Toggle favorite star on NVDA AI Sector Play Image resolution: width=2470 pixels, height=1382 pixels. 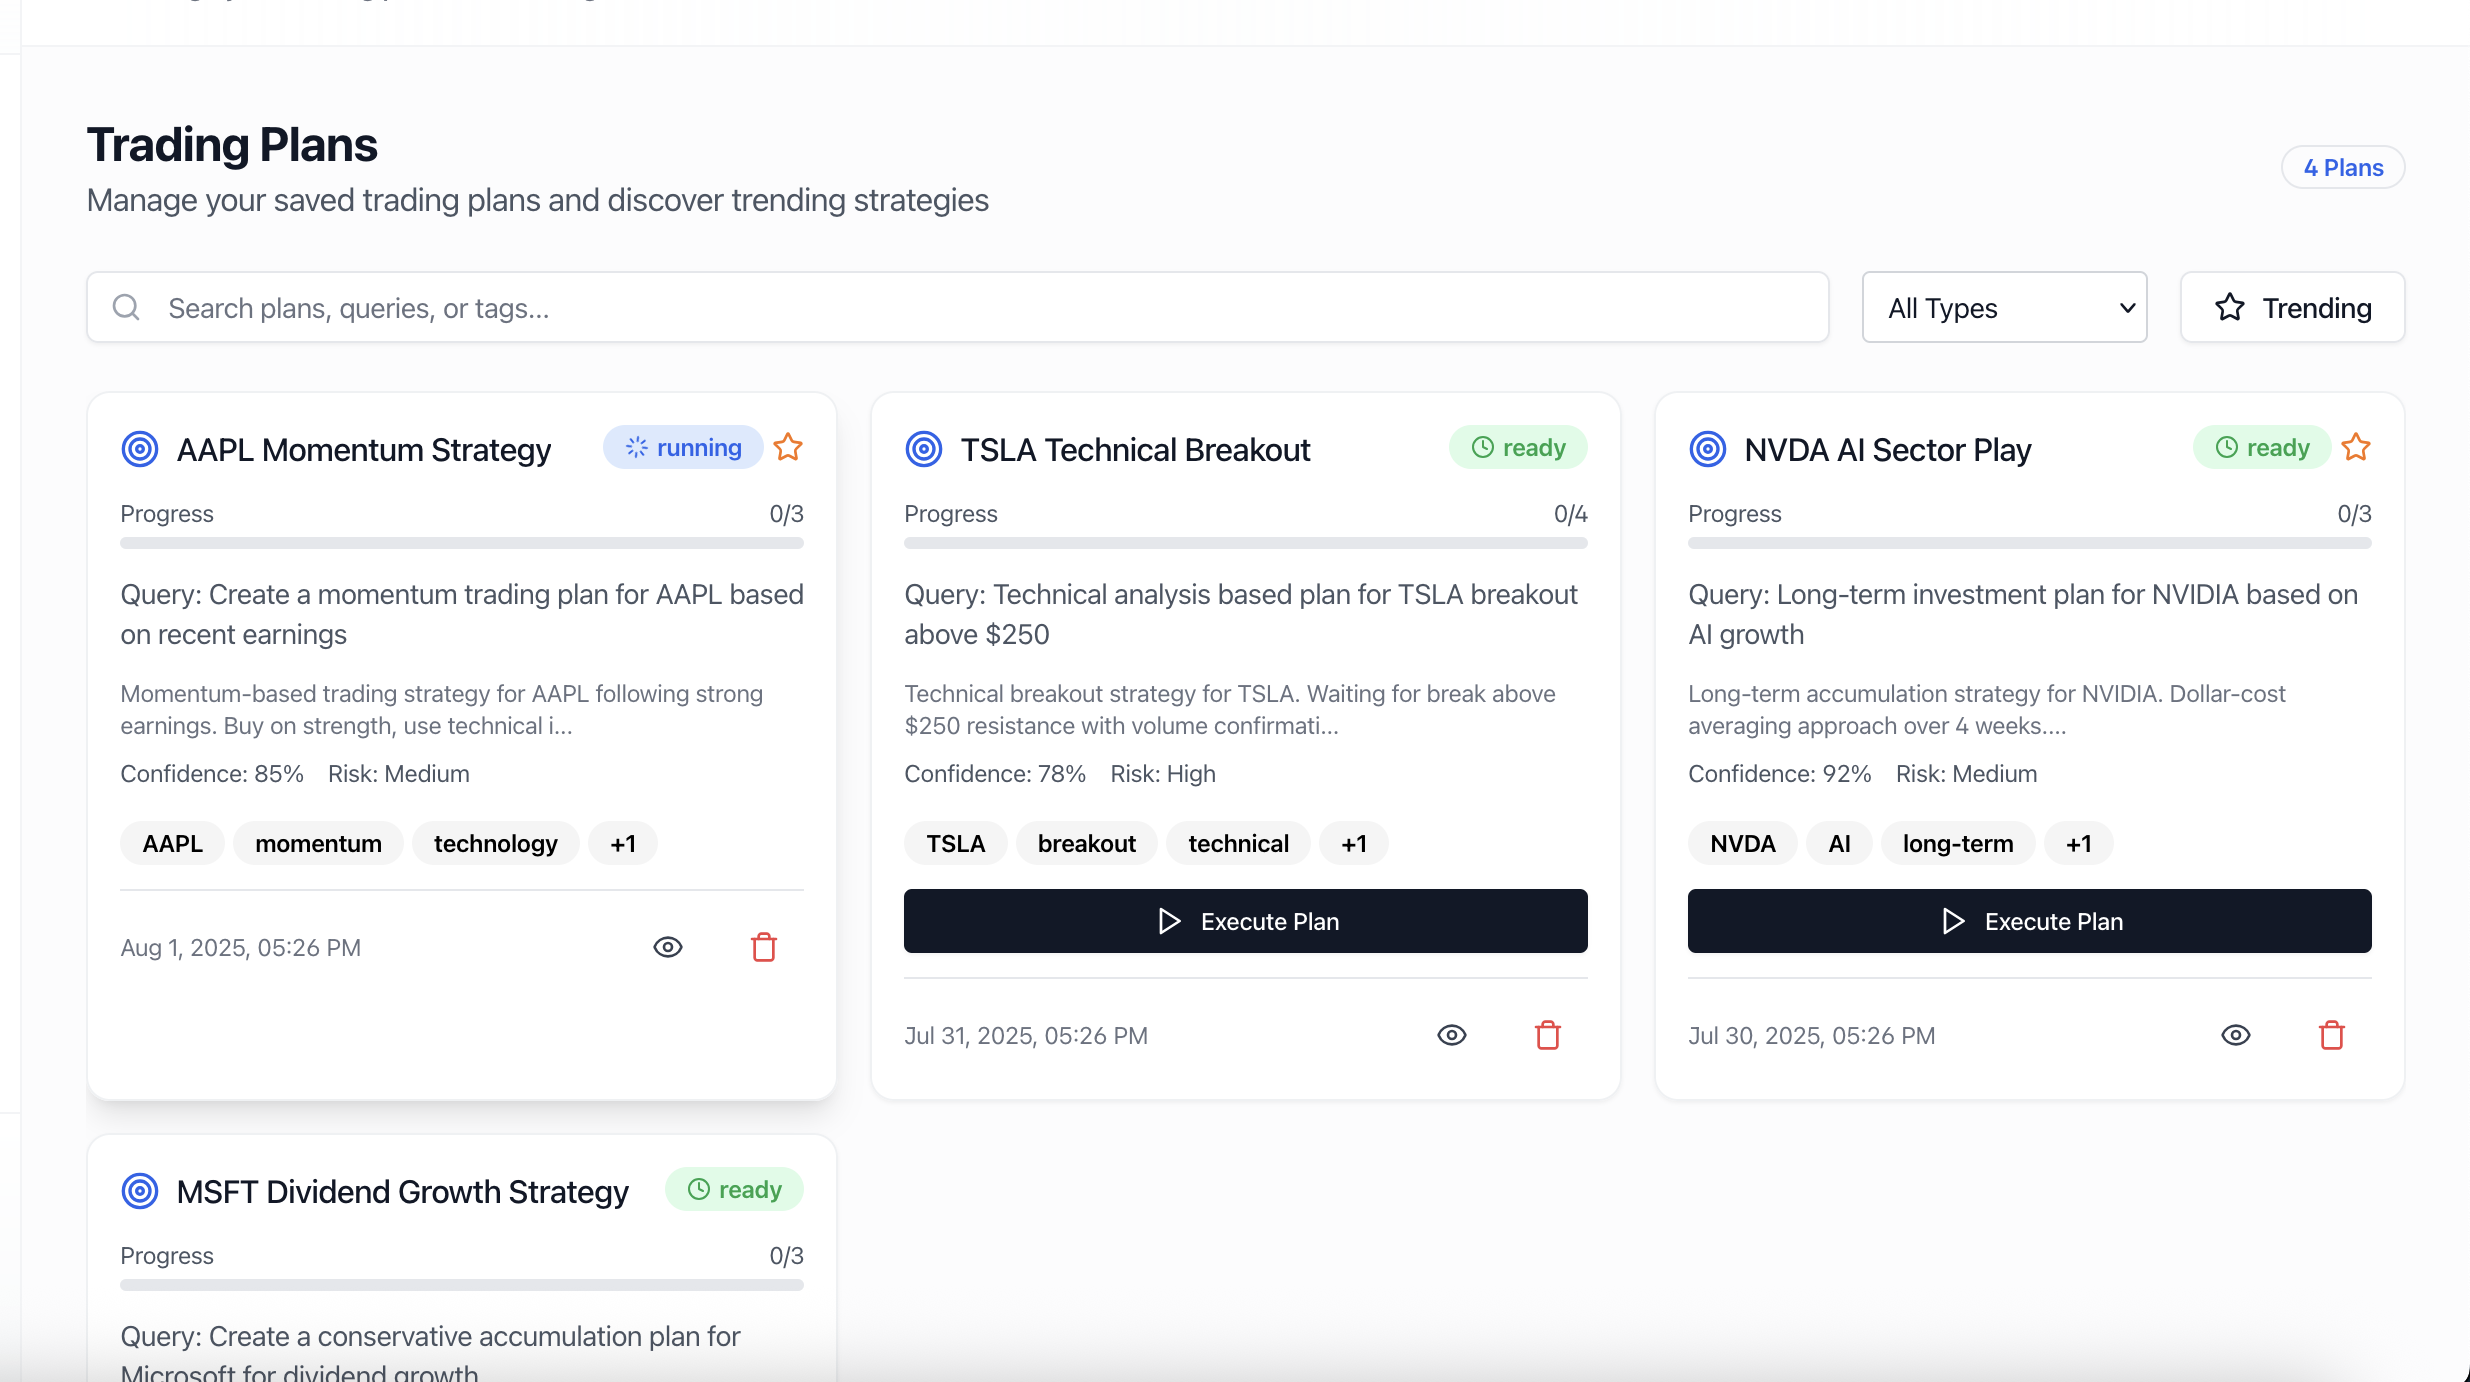click(x=2356, y=447)
